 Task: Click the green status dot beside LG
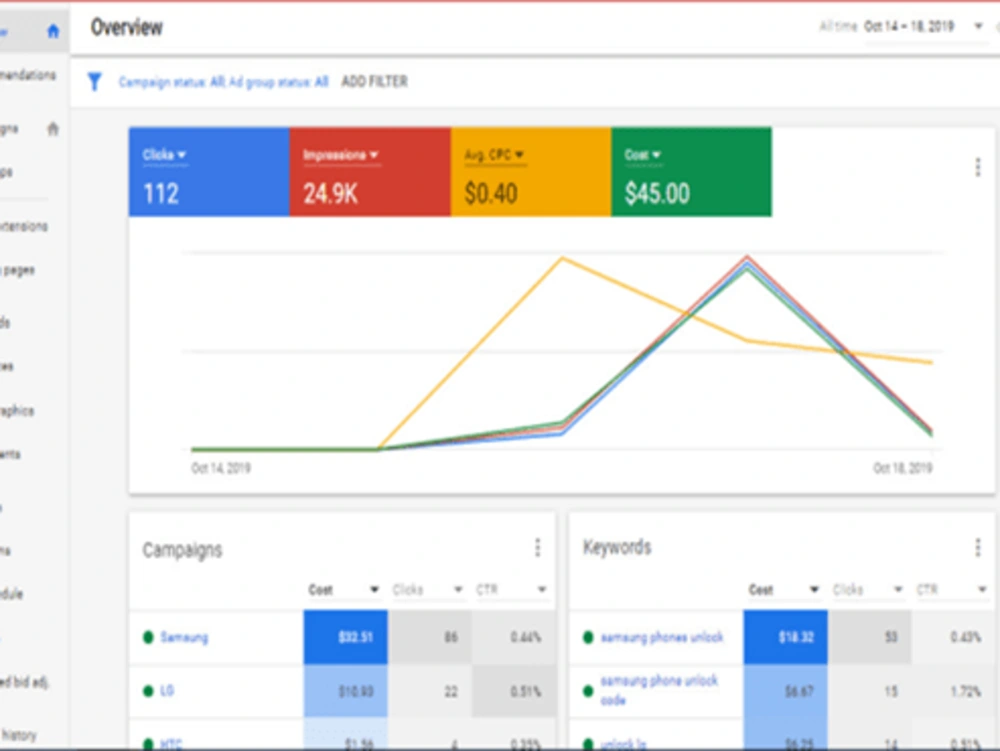148,690
